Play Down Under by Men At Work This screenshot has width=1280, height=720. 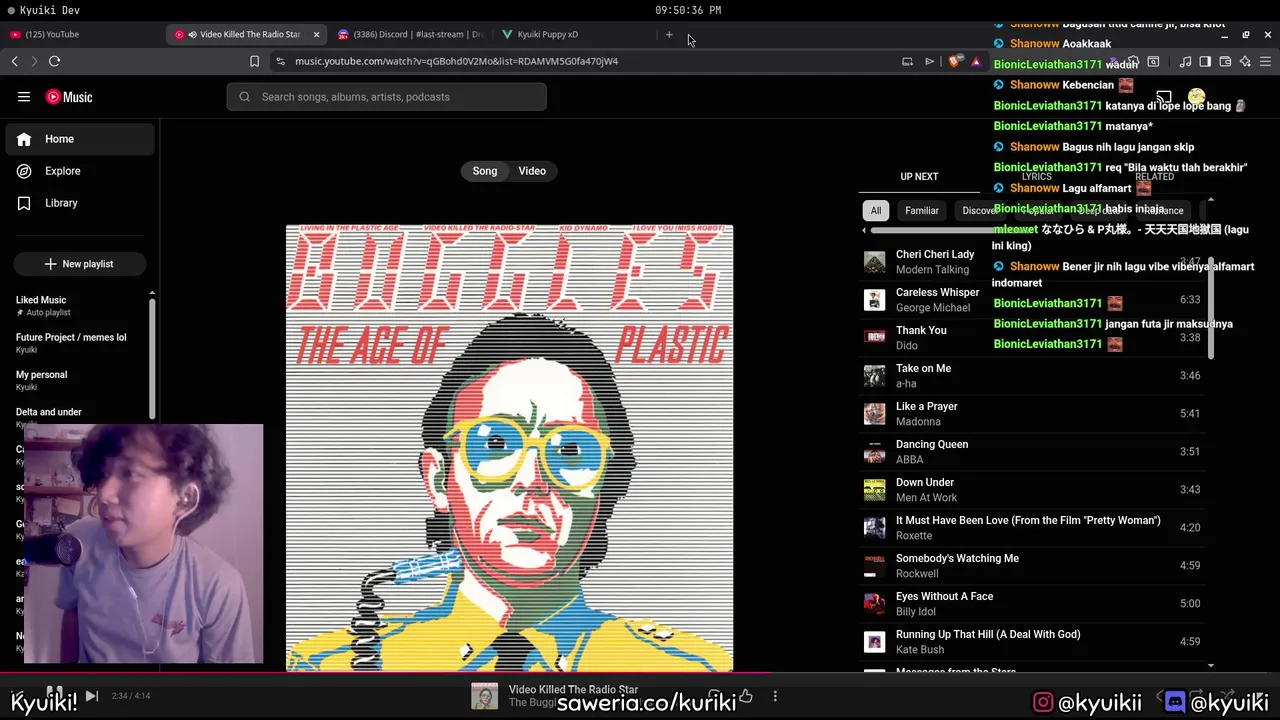(1033, 490)
